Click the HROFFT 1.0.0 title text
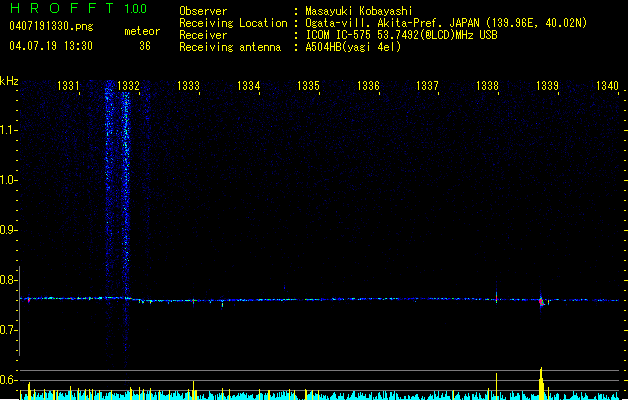Viewport: 629px width, 400px height. [x=79, y=8]
